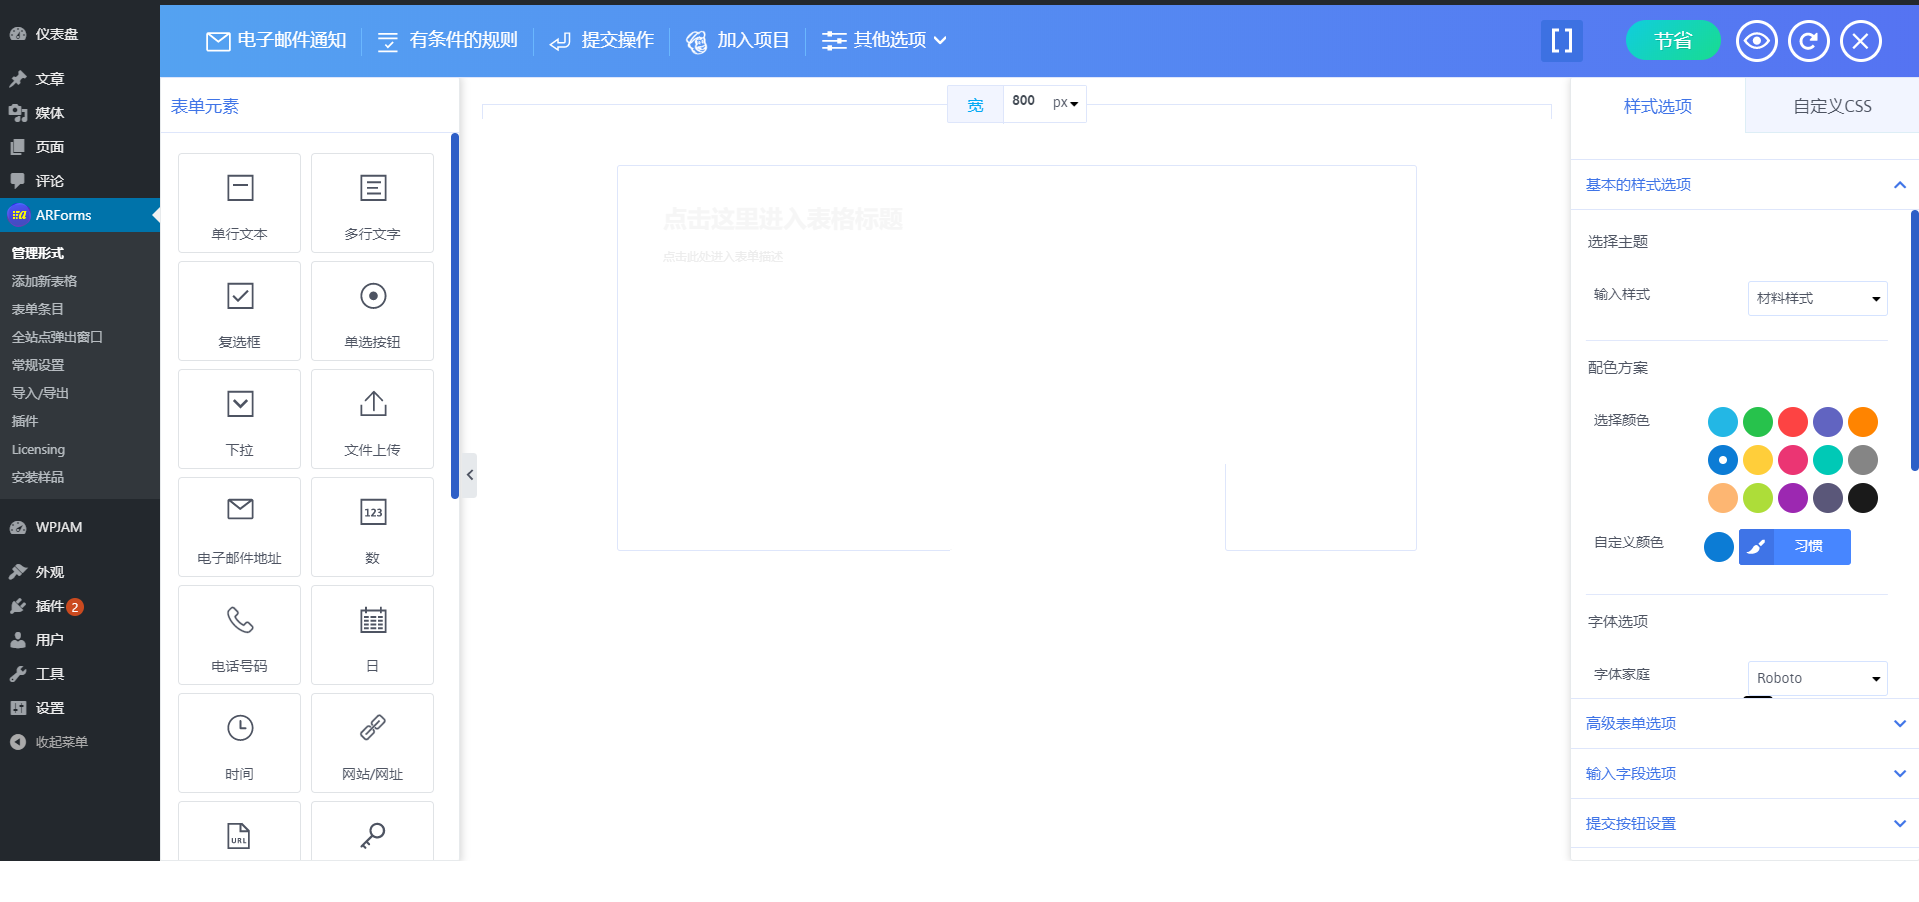Open the 输入样式 dropdown
This screenshot has height=902, width=1919.
[x=1817, y=298]
